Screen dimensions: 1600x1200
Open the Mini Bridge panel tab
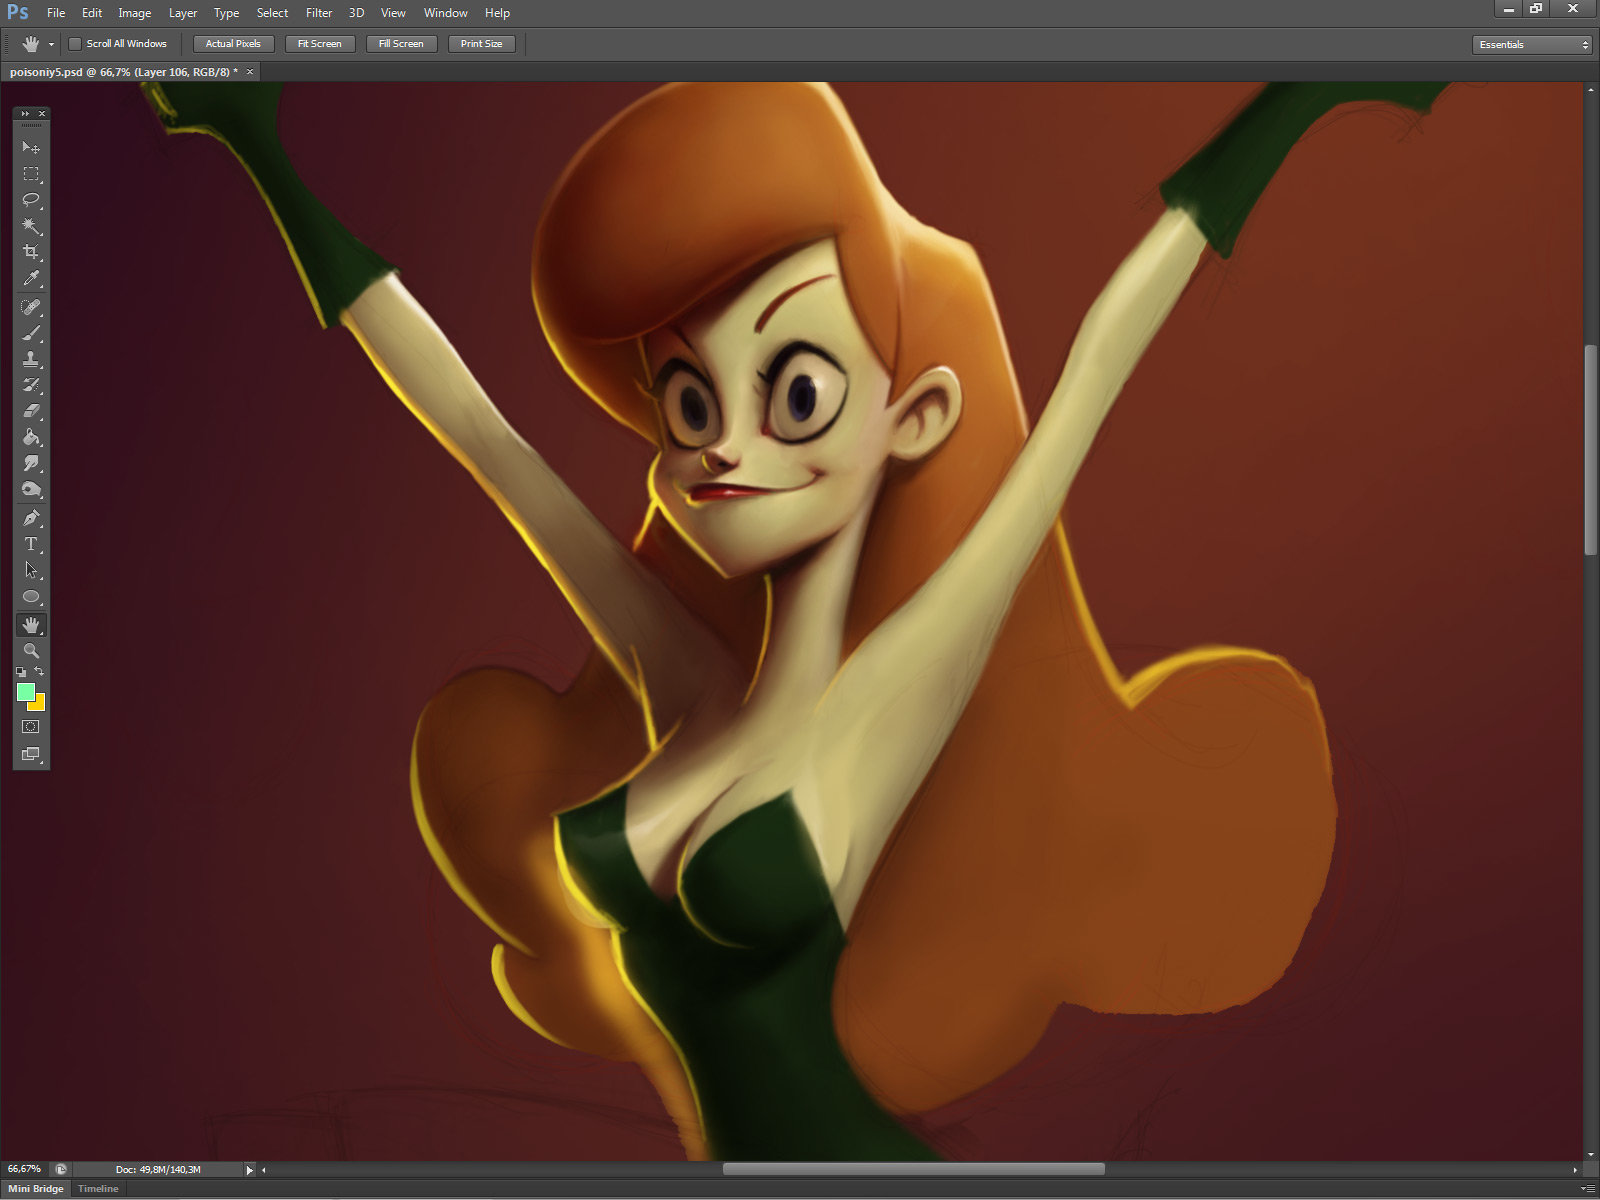click(36, 1189)
